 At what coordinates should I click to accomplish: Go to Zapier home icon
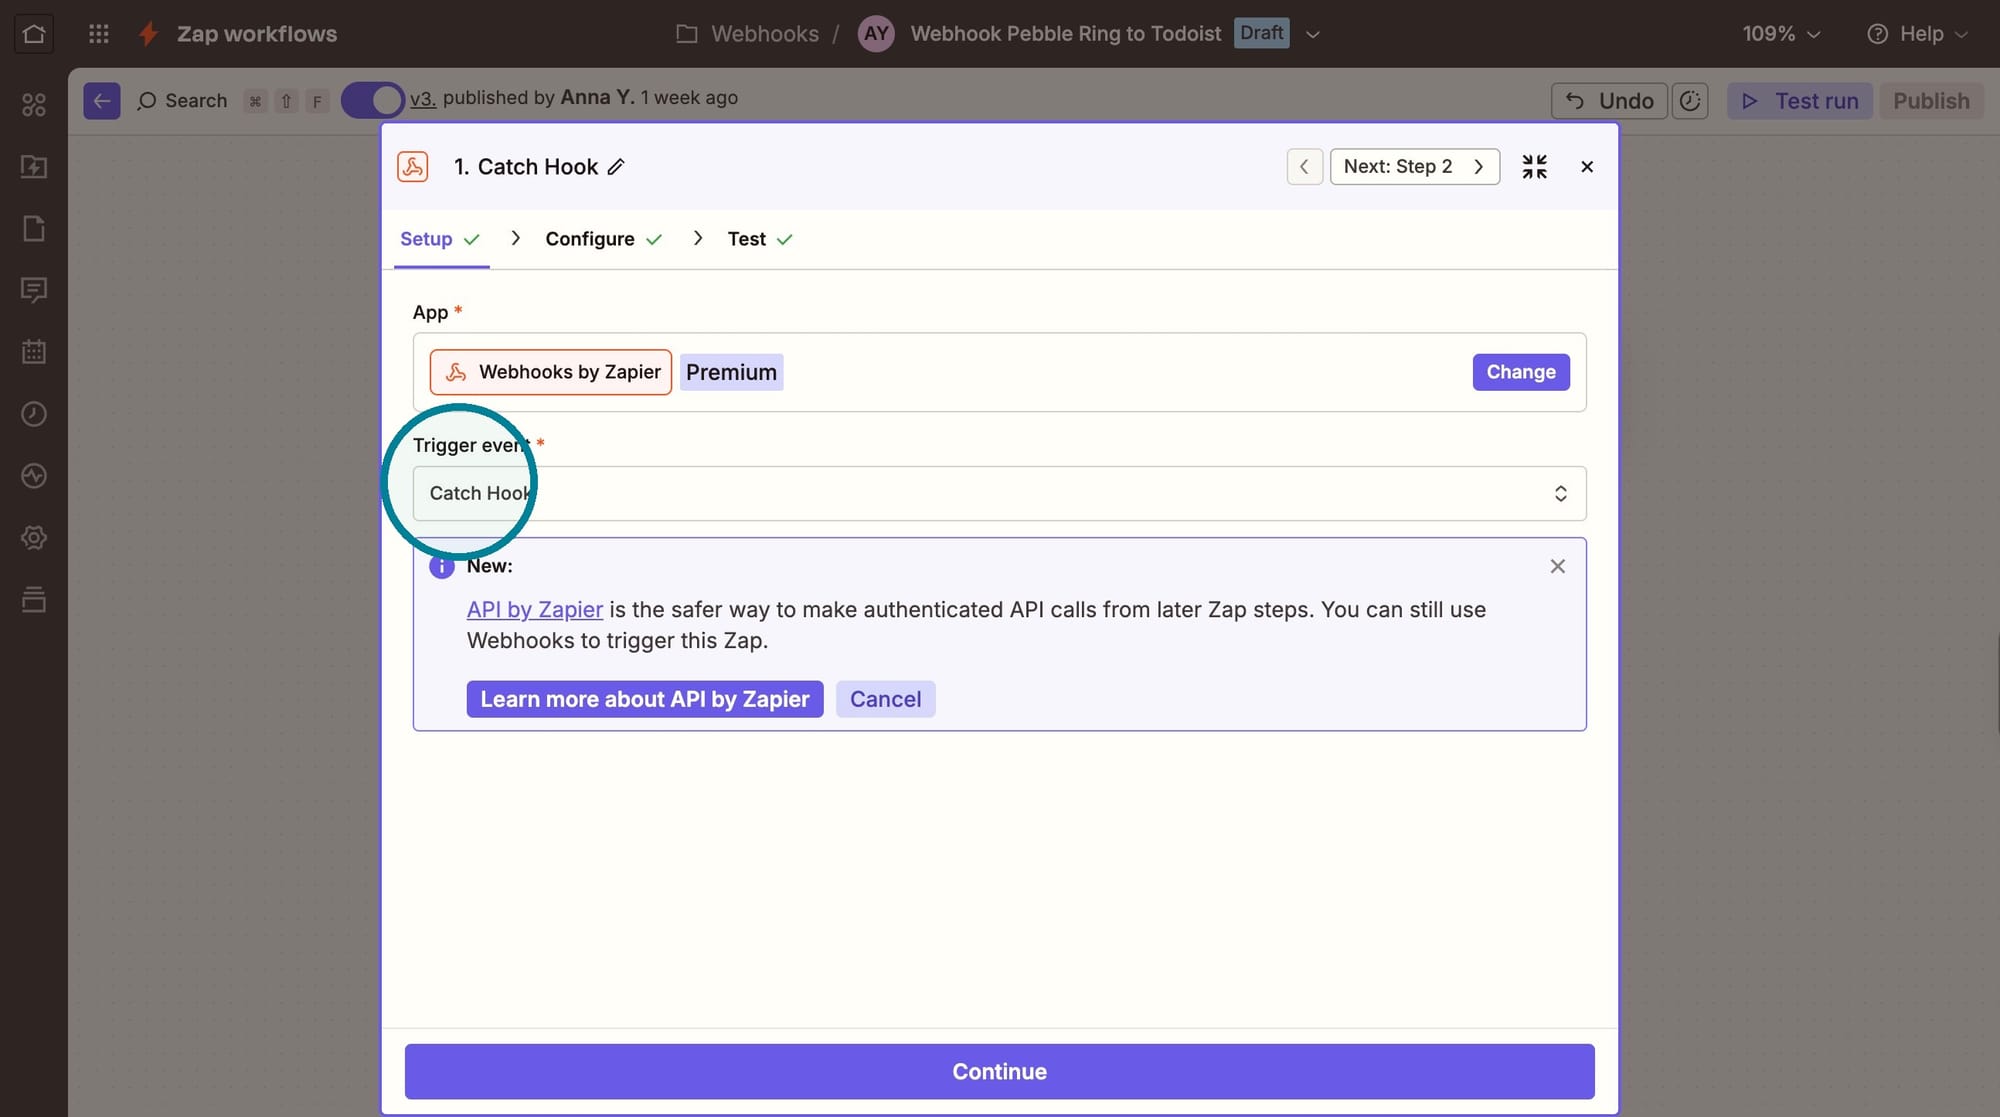[x=34, y=34]
